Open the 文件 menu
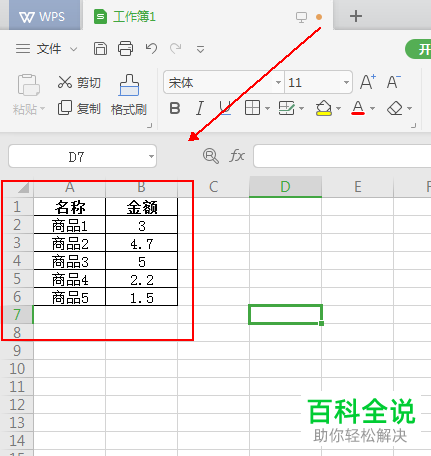The image size is (431, 456). (49, 49)
